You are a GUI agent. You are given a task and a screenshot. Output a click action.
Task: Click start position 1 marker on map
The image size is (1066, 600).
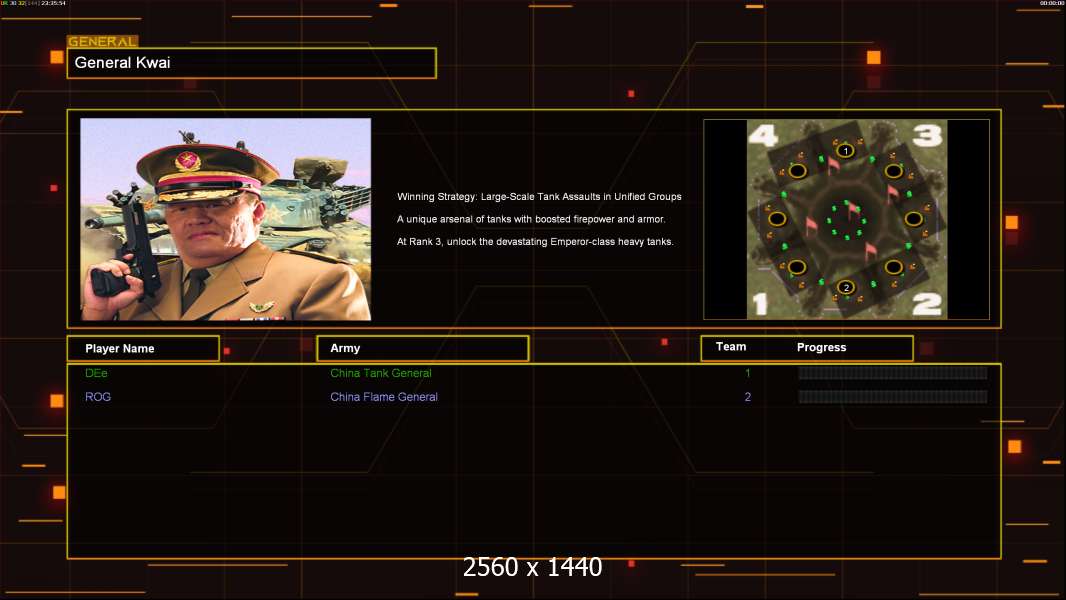(845, 150)
